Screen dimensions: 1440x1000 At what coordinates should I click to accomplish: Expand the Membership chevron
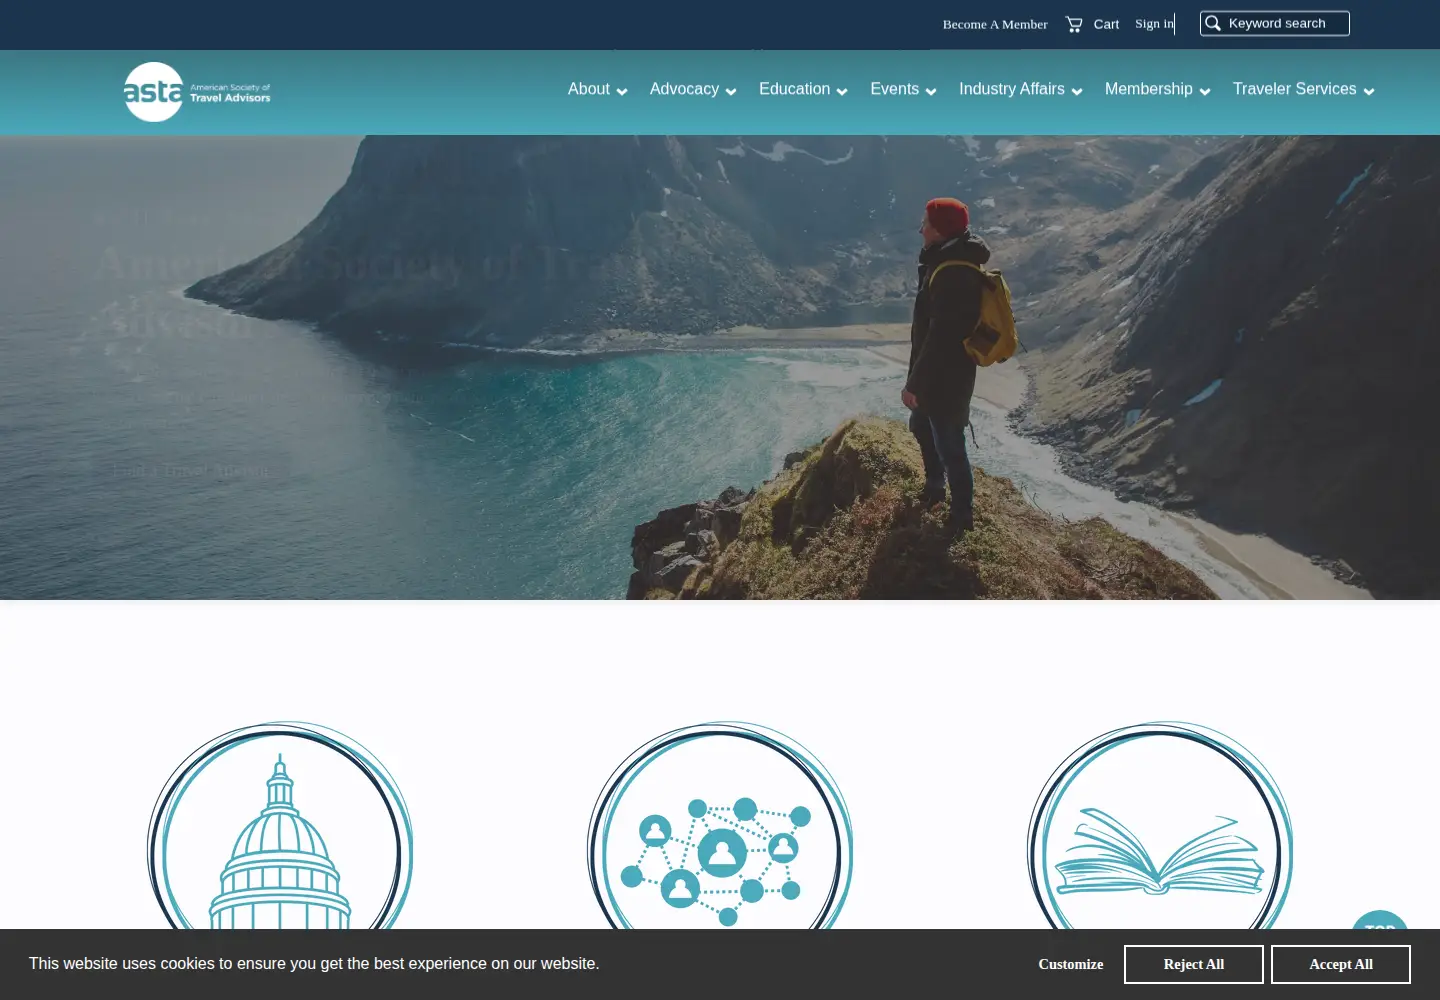pos(1205,91)
